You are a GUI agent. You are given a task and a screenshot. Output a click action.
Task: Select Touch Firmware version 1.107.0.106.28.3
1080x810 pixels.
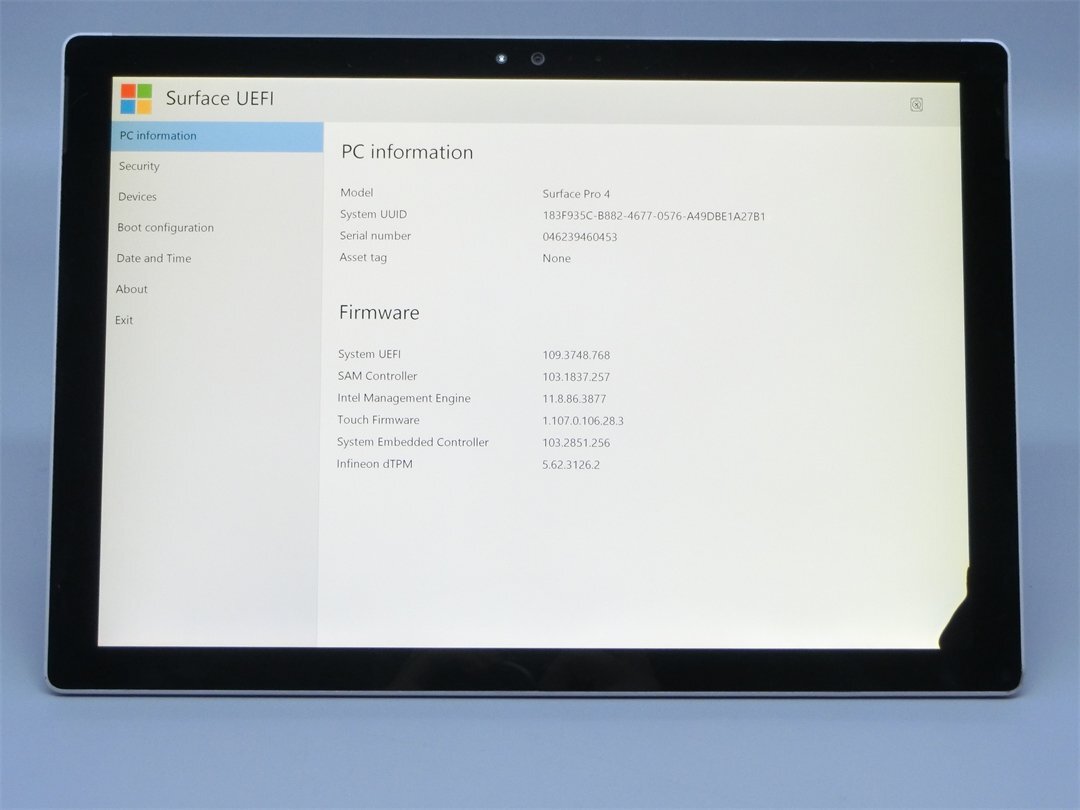(x=583, y=421)
